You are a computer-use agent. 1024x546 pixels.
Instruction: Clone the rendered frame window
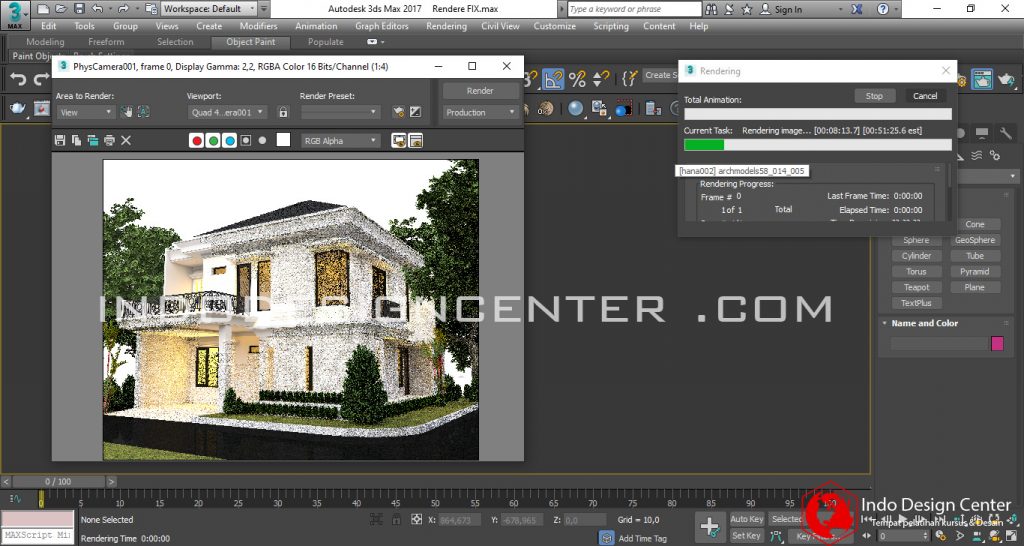(93, 140)
